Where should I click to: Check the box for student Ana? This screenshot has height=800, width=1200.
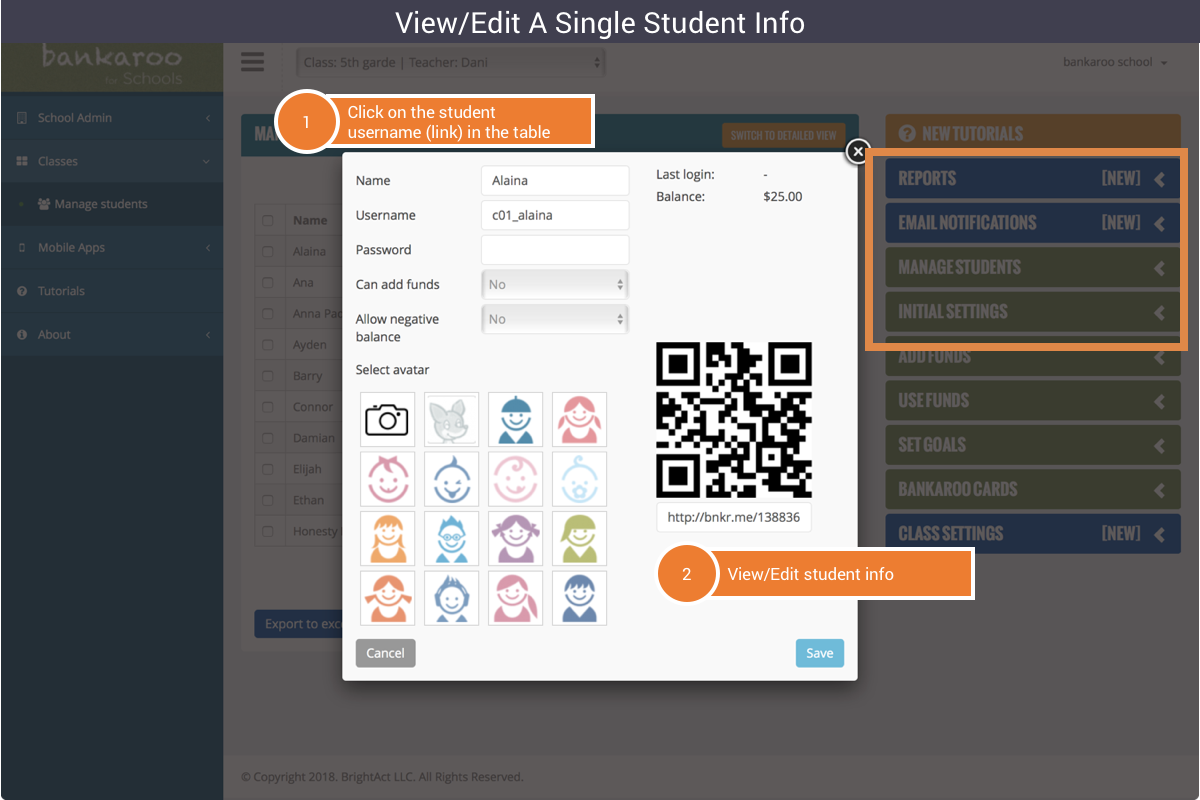point(267,283)
